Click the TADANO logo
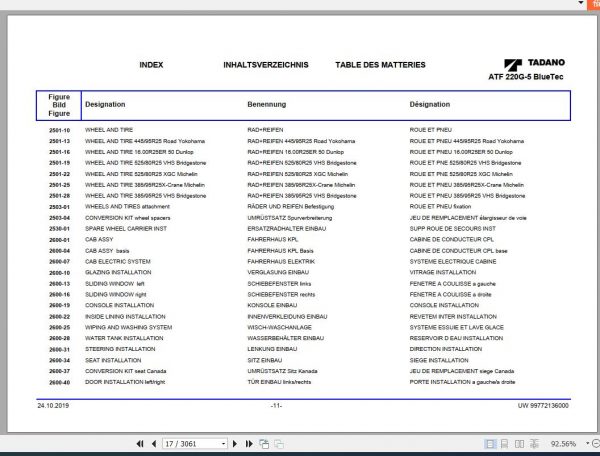 coord(534,64)
